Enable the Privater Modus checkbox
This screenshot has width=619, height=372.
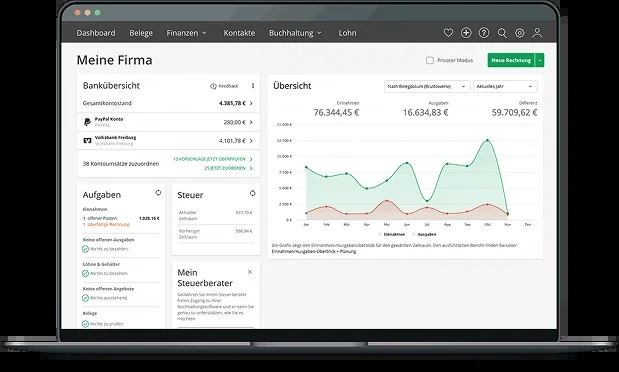(430, 60)
